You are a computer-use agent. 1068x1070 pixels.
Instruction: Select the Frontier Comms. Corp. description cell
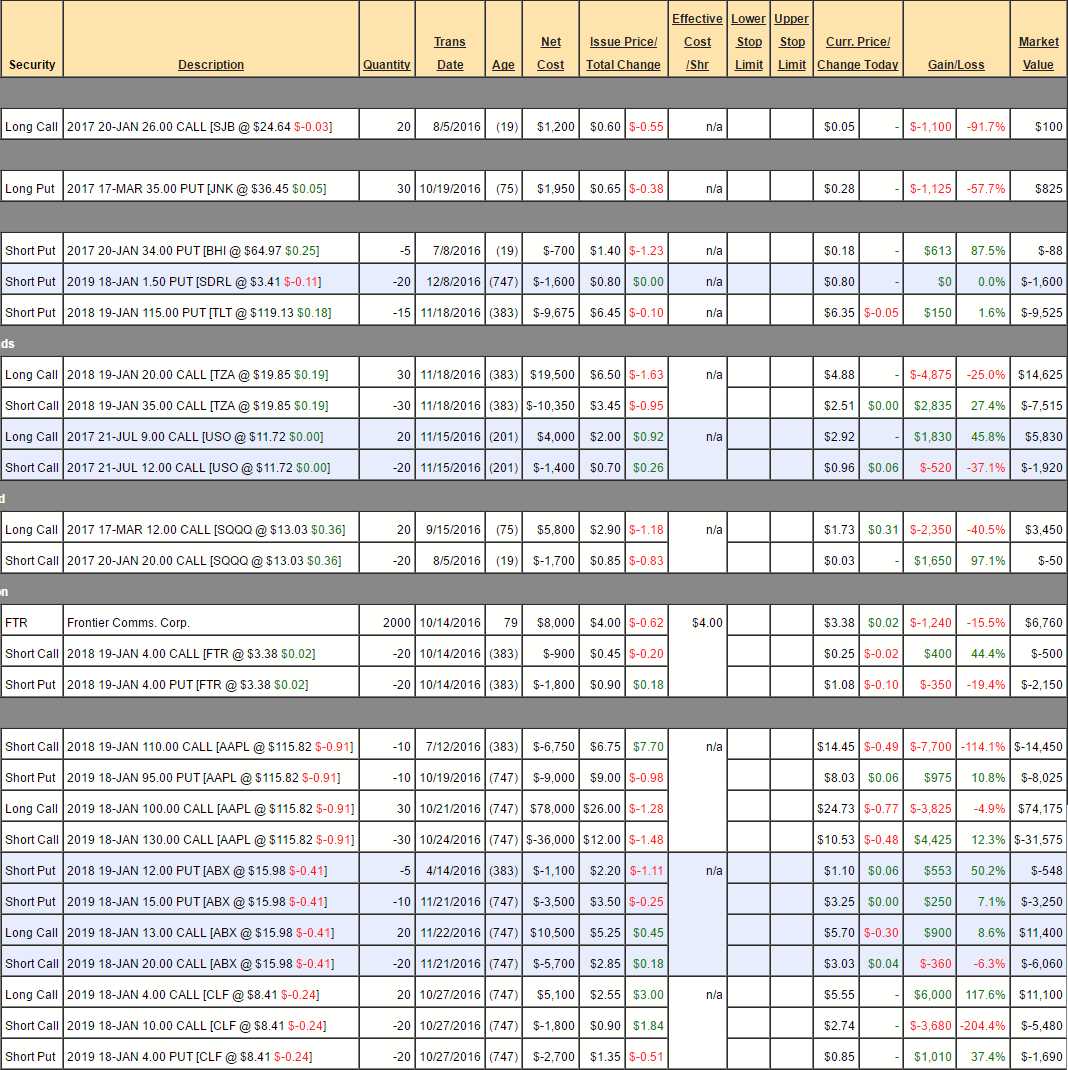(x=128, y=623)
